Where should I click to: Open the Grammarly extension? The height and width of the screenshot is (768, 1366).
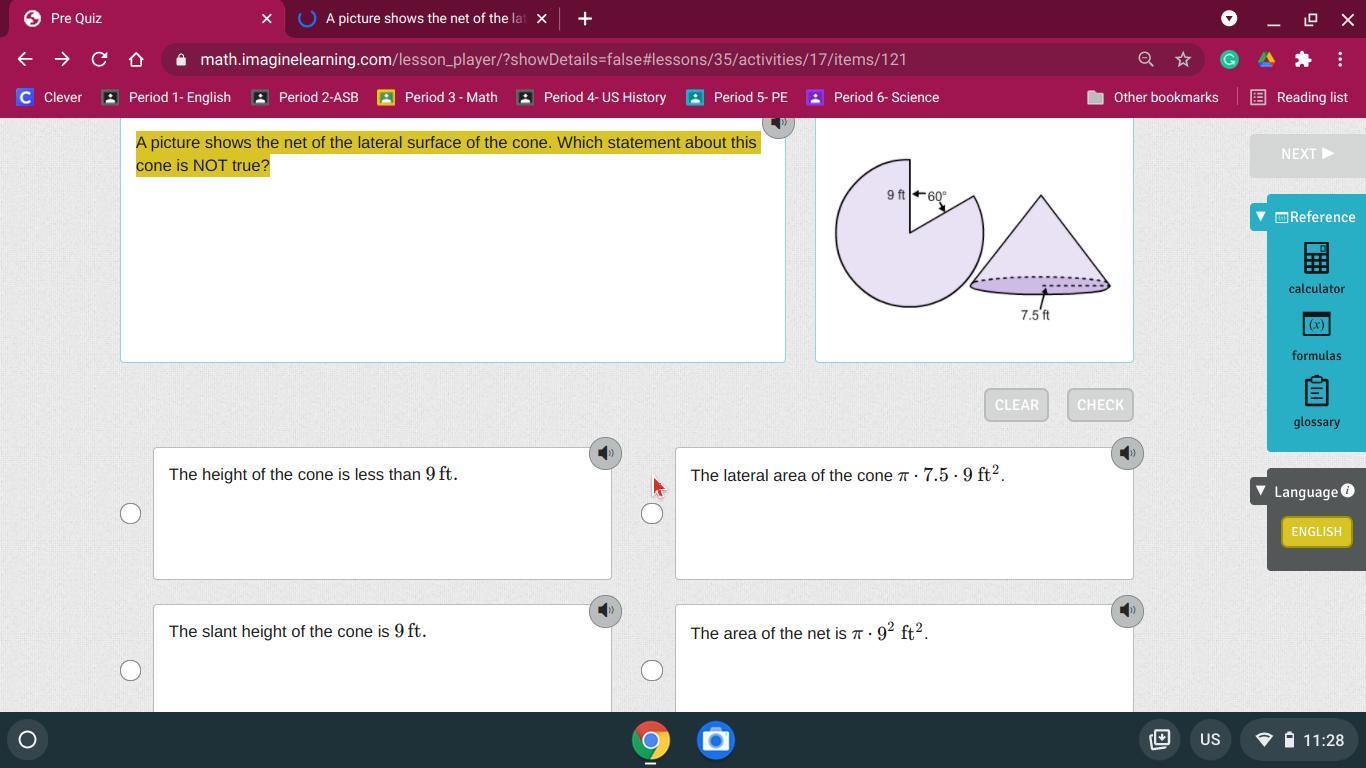1229,59
